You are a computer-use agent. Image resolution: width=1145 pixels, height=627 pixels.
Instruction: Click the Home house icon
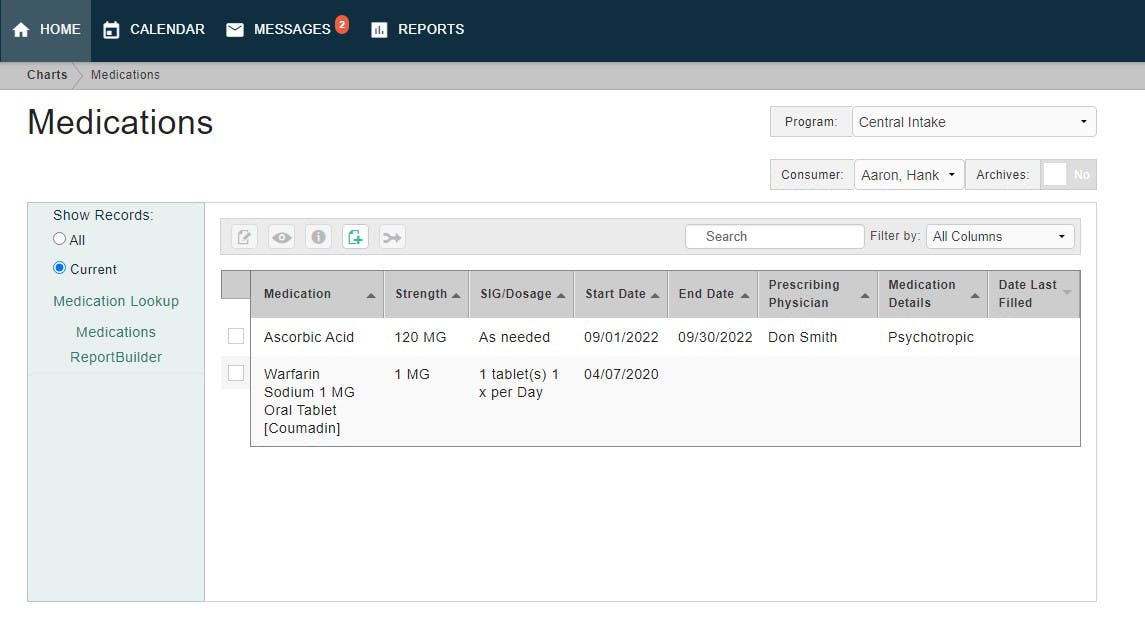click(21, 30)
